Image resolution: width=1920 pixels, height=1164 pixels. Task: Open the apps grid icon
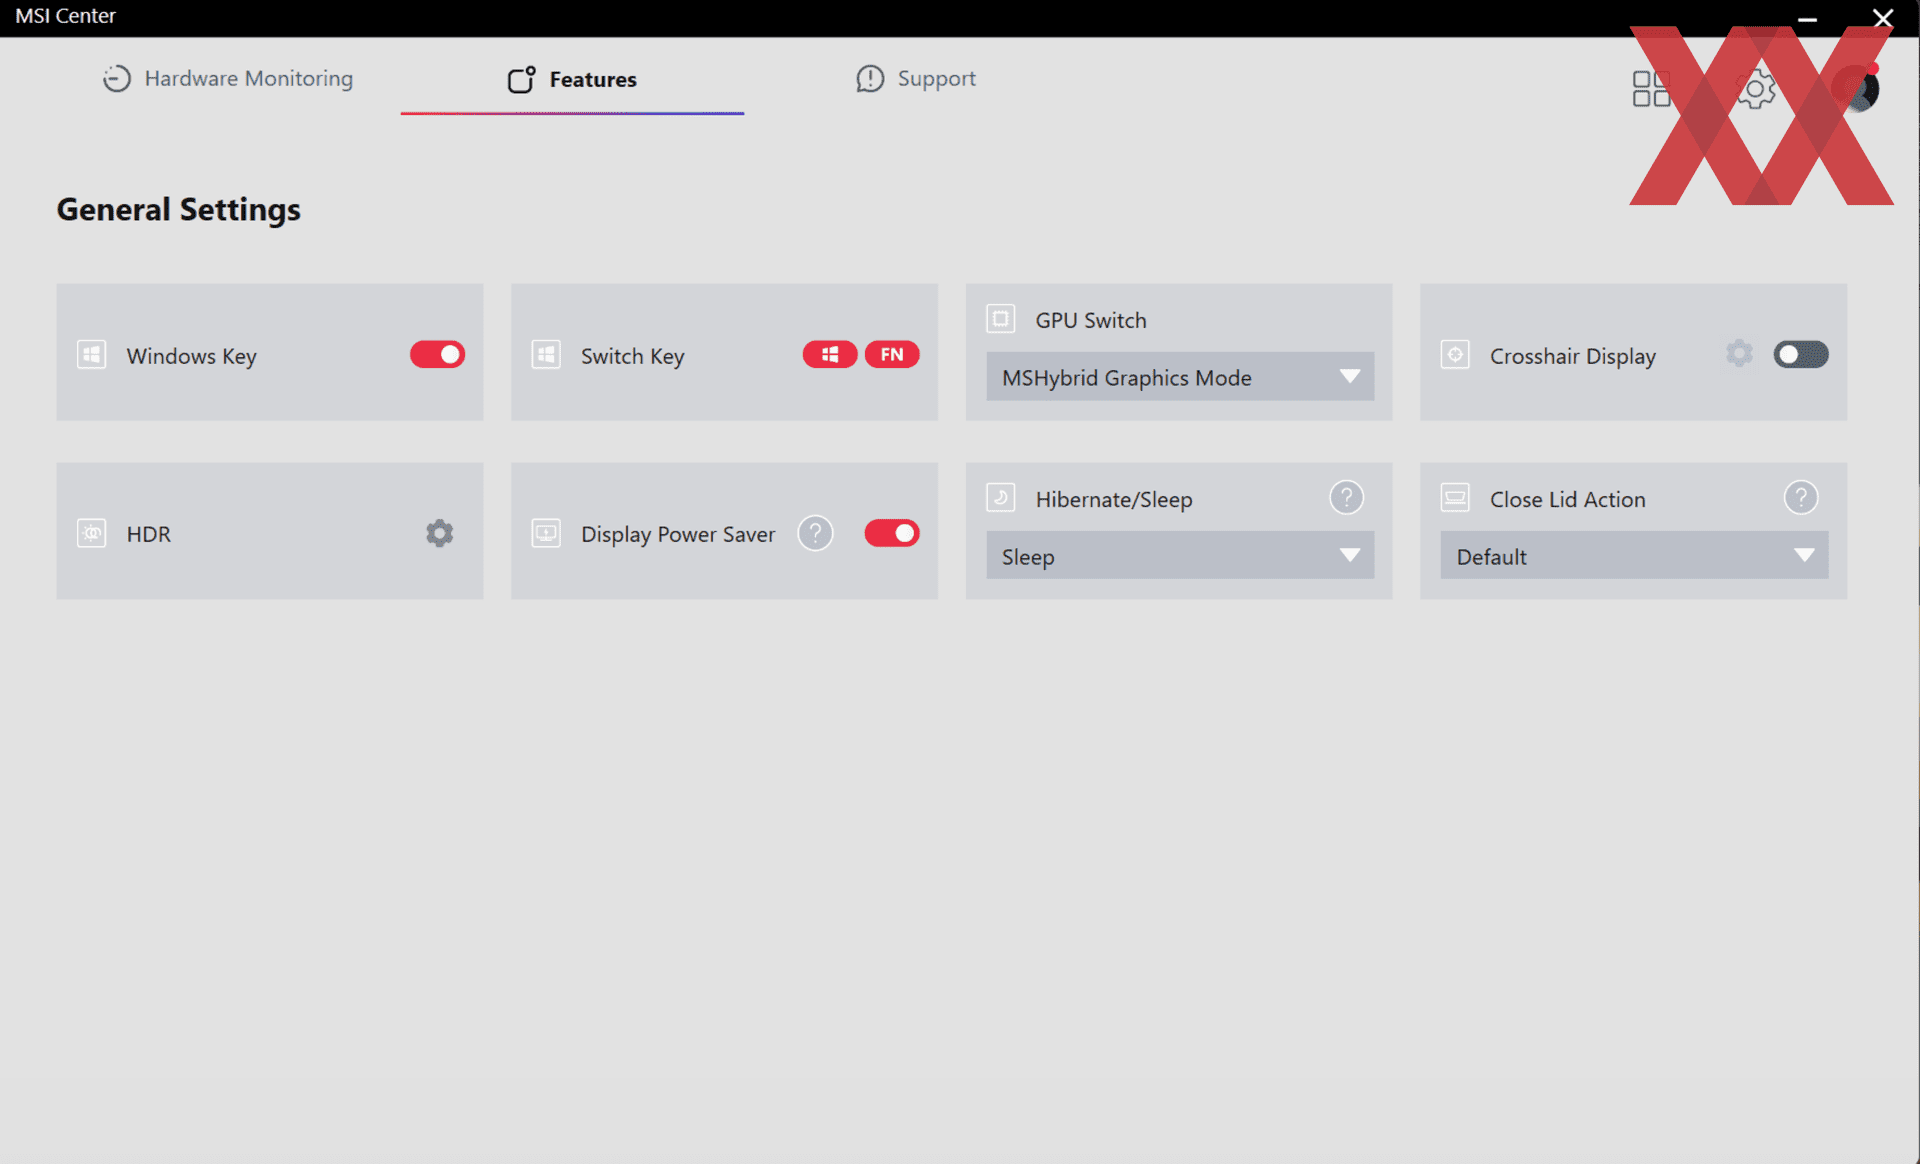coord(1651,88)
